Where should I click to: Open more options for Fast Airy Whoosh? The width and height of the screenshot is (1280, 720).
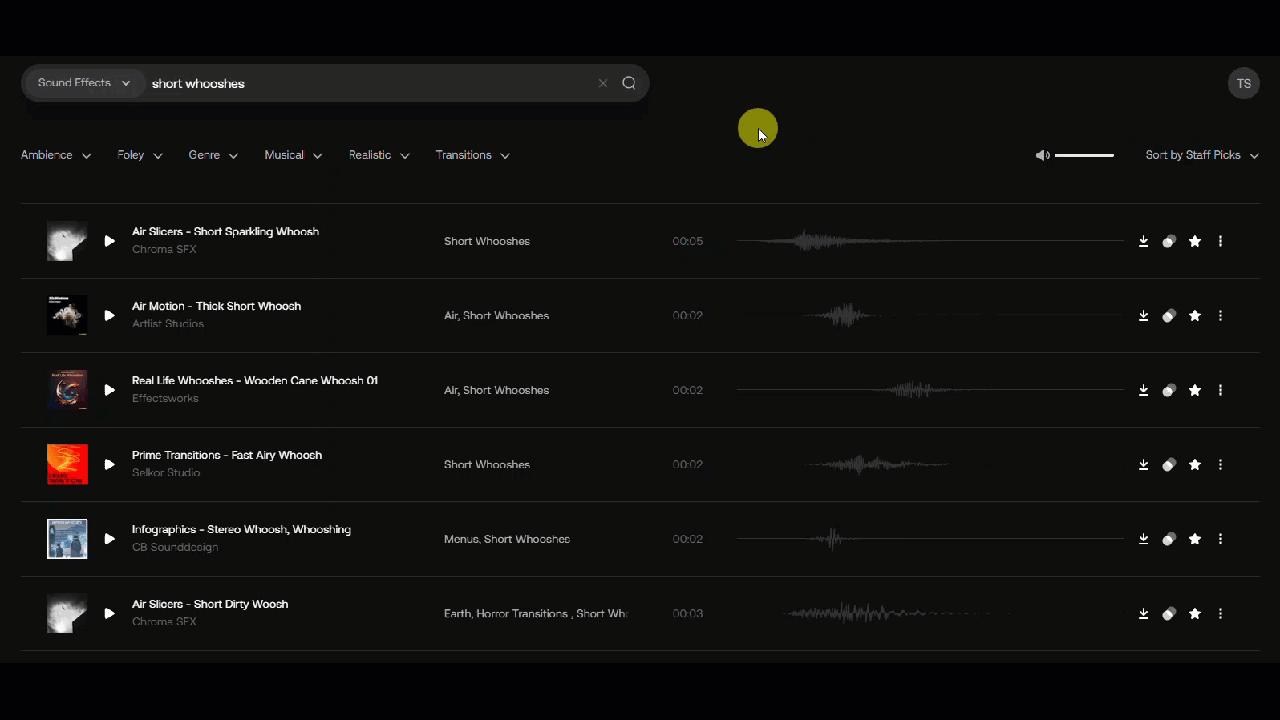[x=1220, y=465]
